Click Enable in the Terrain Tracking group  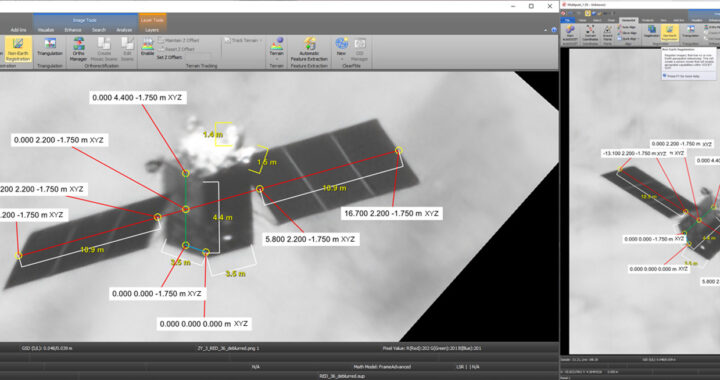[x=147, y=47]
